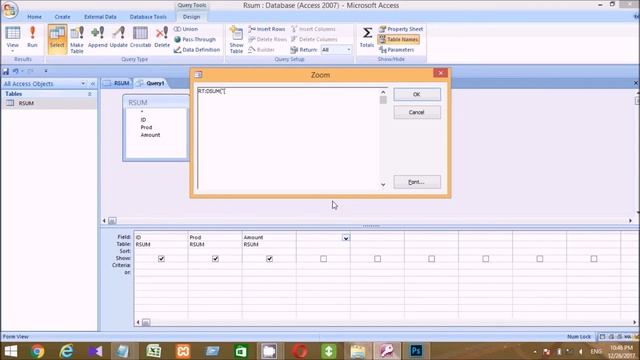The image size is (640, 360).
Task: Check Show box in eighth grid column
Action: (x=540, y=259)
